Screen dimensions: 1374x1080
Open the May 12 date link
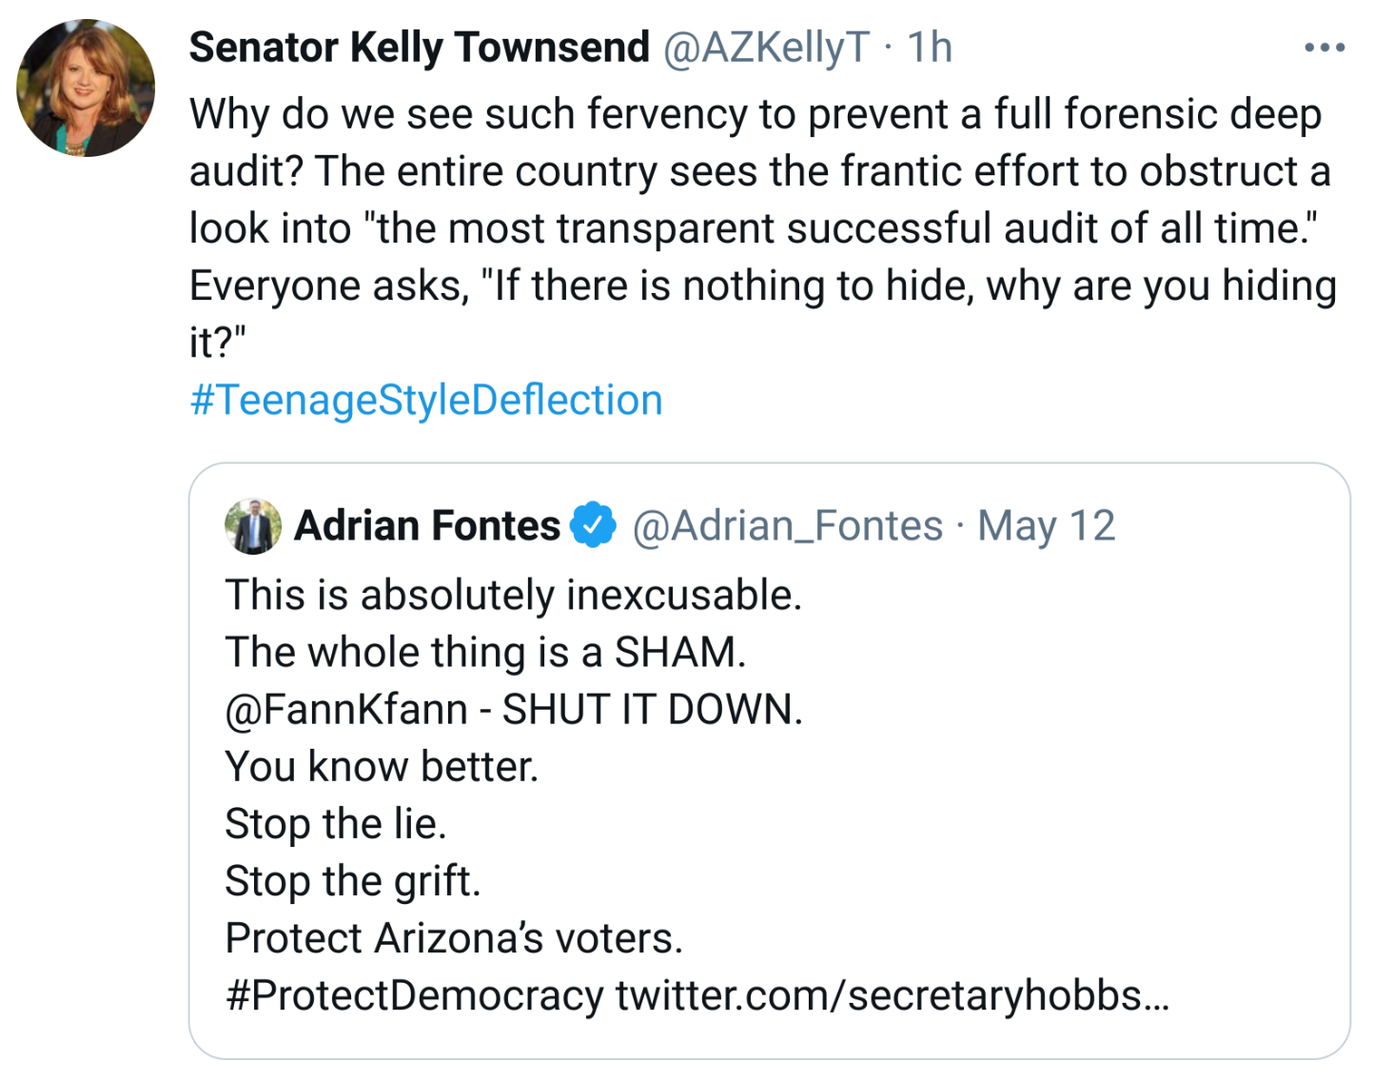(1046, 526)
